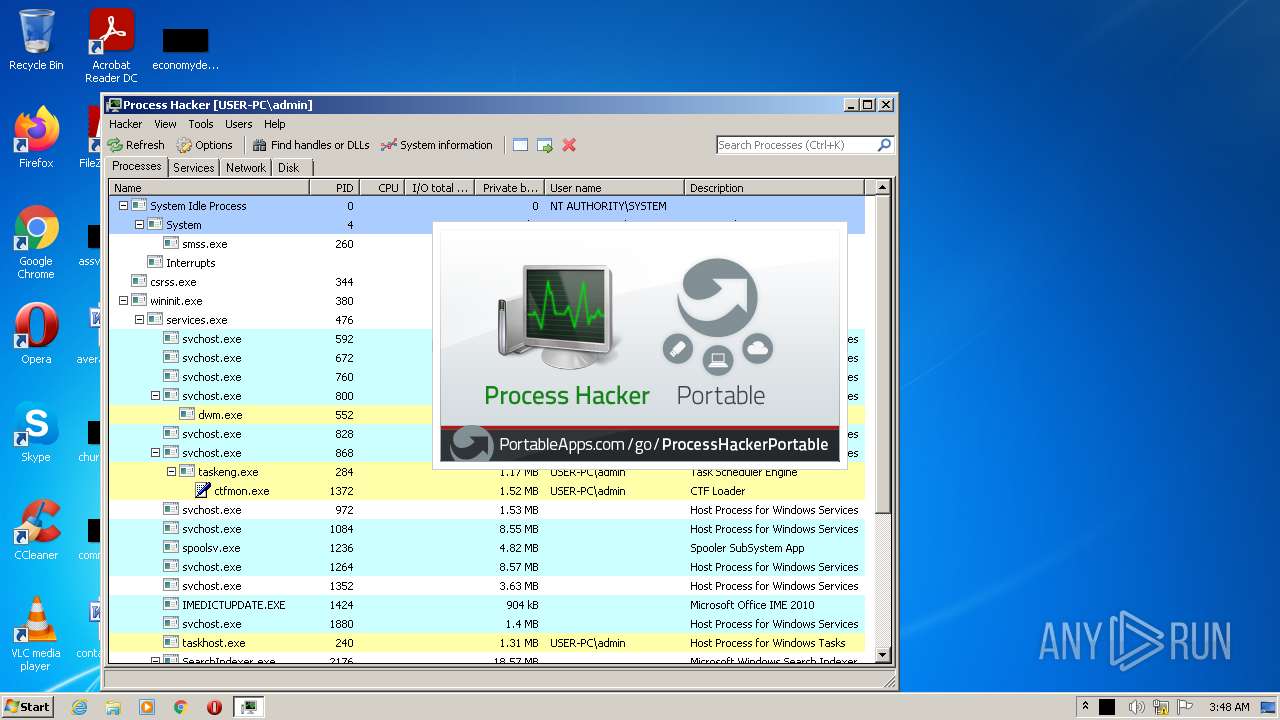Open Acrobat Reader DC desktop icon
Viewport: 1280px width, 720px height.
point(111,46)
